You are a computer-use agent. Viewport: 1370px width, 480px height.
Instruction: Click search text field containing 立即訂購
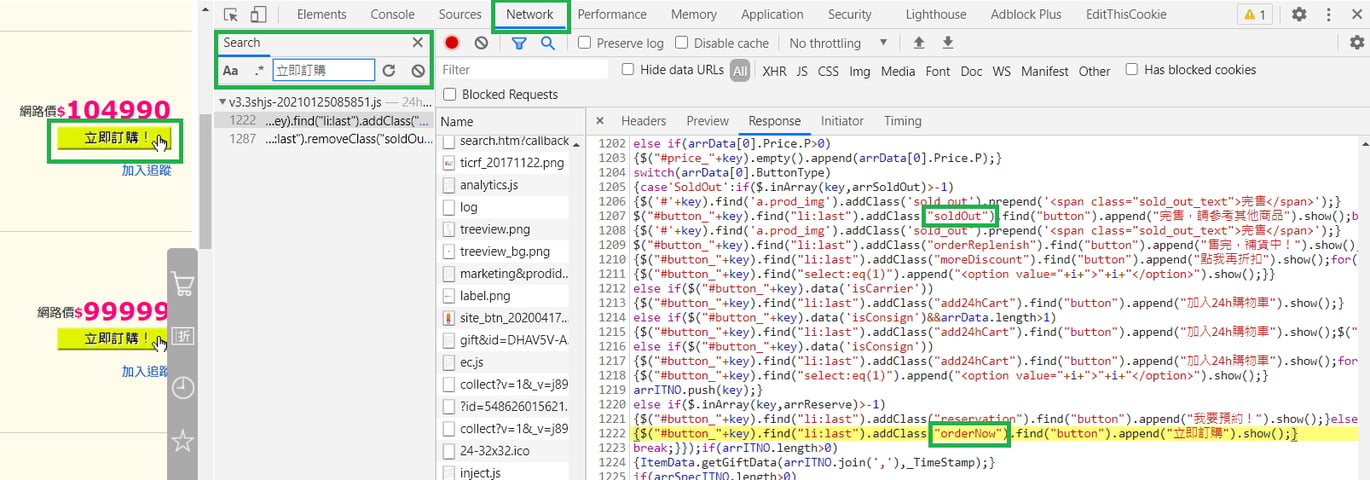click(323, 70)
